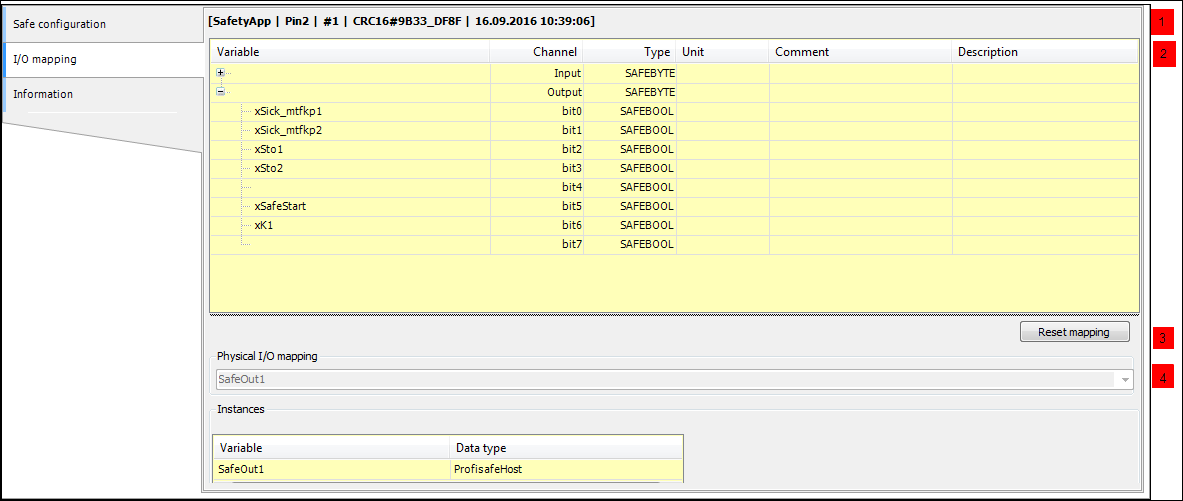Viewport: 1183px width, 501px height.
Task: Select the xSick_mtfkp2 variable row
Action: [x=288, y=130]
